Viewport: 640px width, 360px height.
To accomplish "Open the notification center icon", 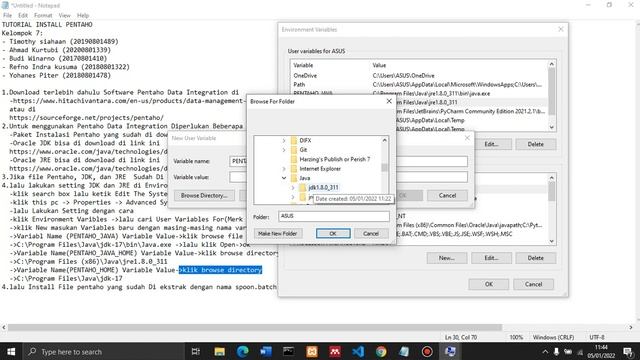I will click(x=628, y=351).
